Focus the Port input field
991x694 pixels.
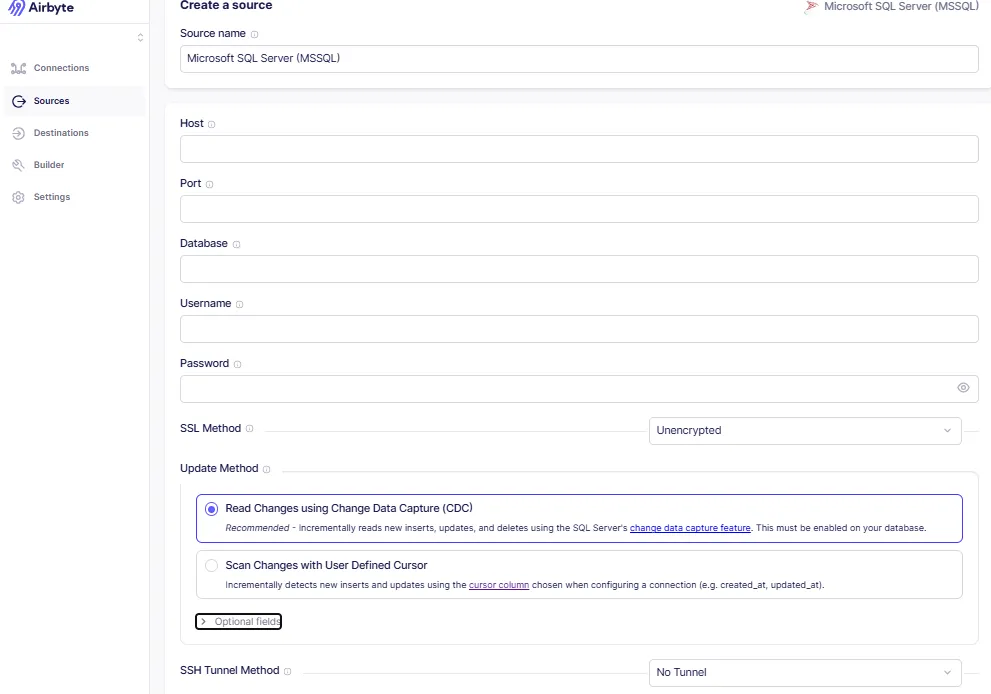tap(579, 209)
